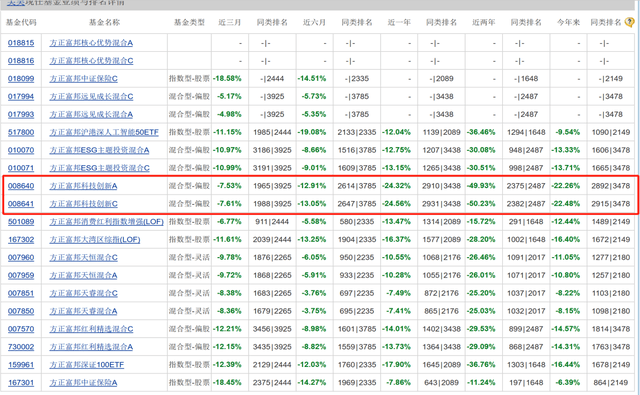
Task: Select the -6.39% year-to-date cell
Action: 567,383
